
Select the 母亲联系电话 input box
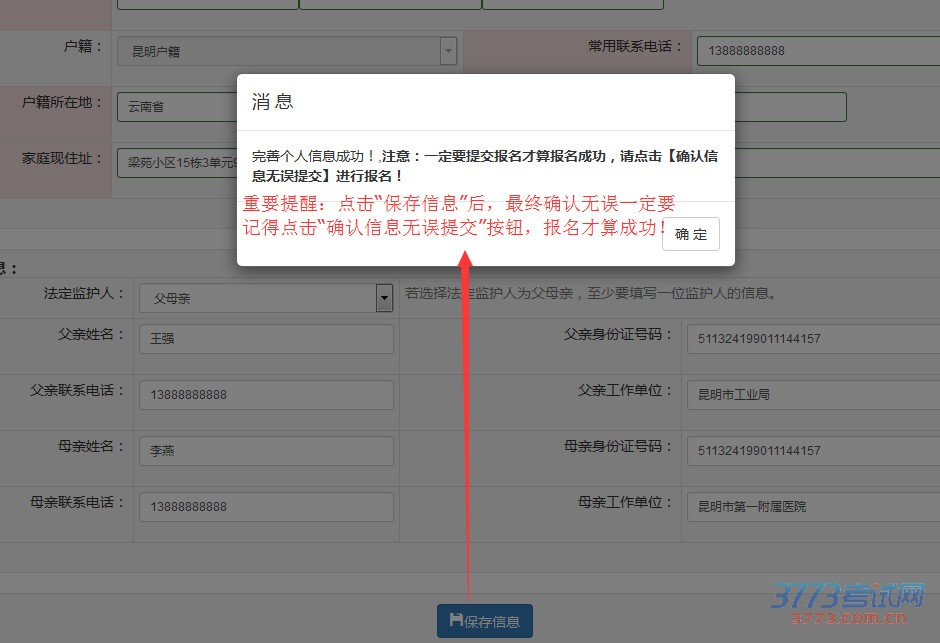tap(265, 507)
